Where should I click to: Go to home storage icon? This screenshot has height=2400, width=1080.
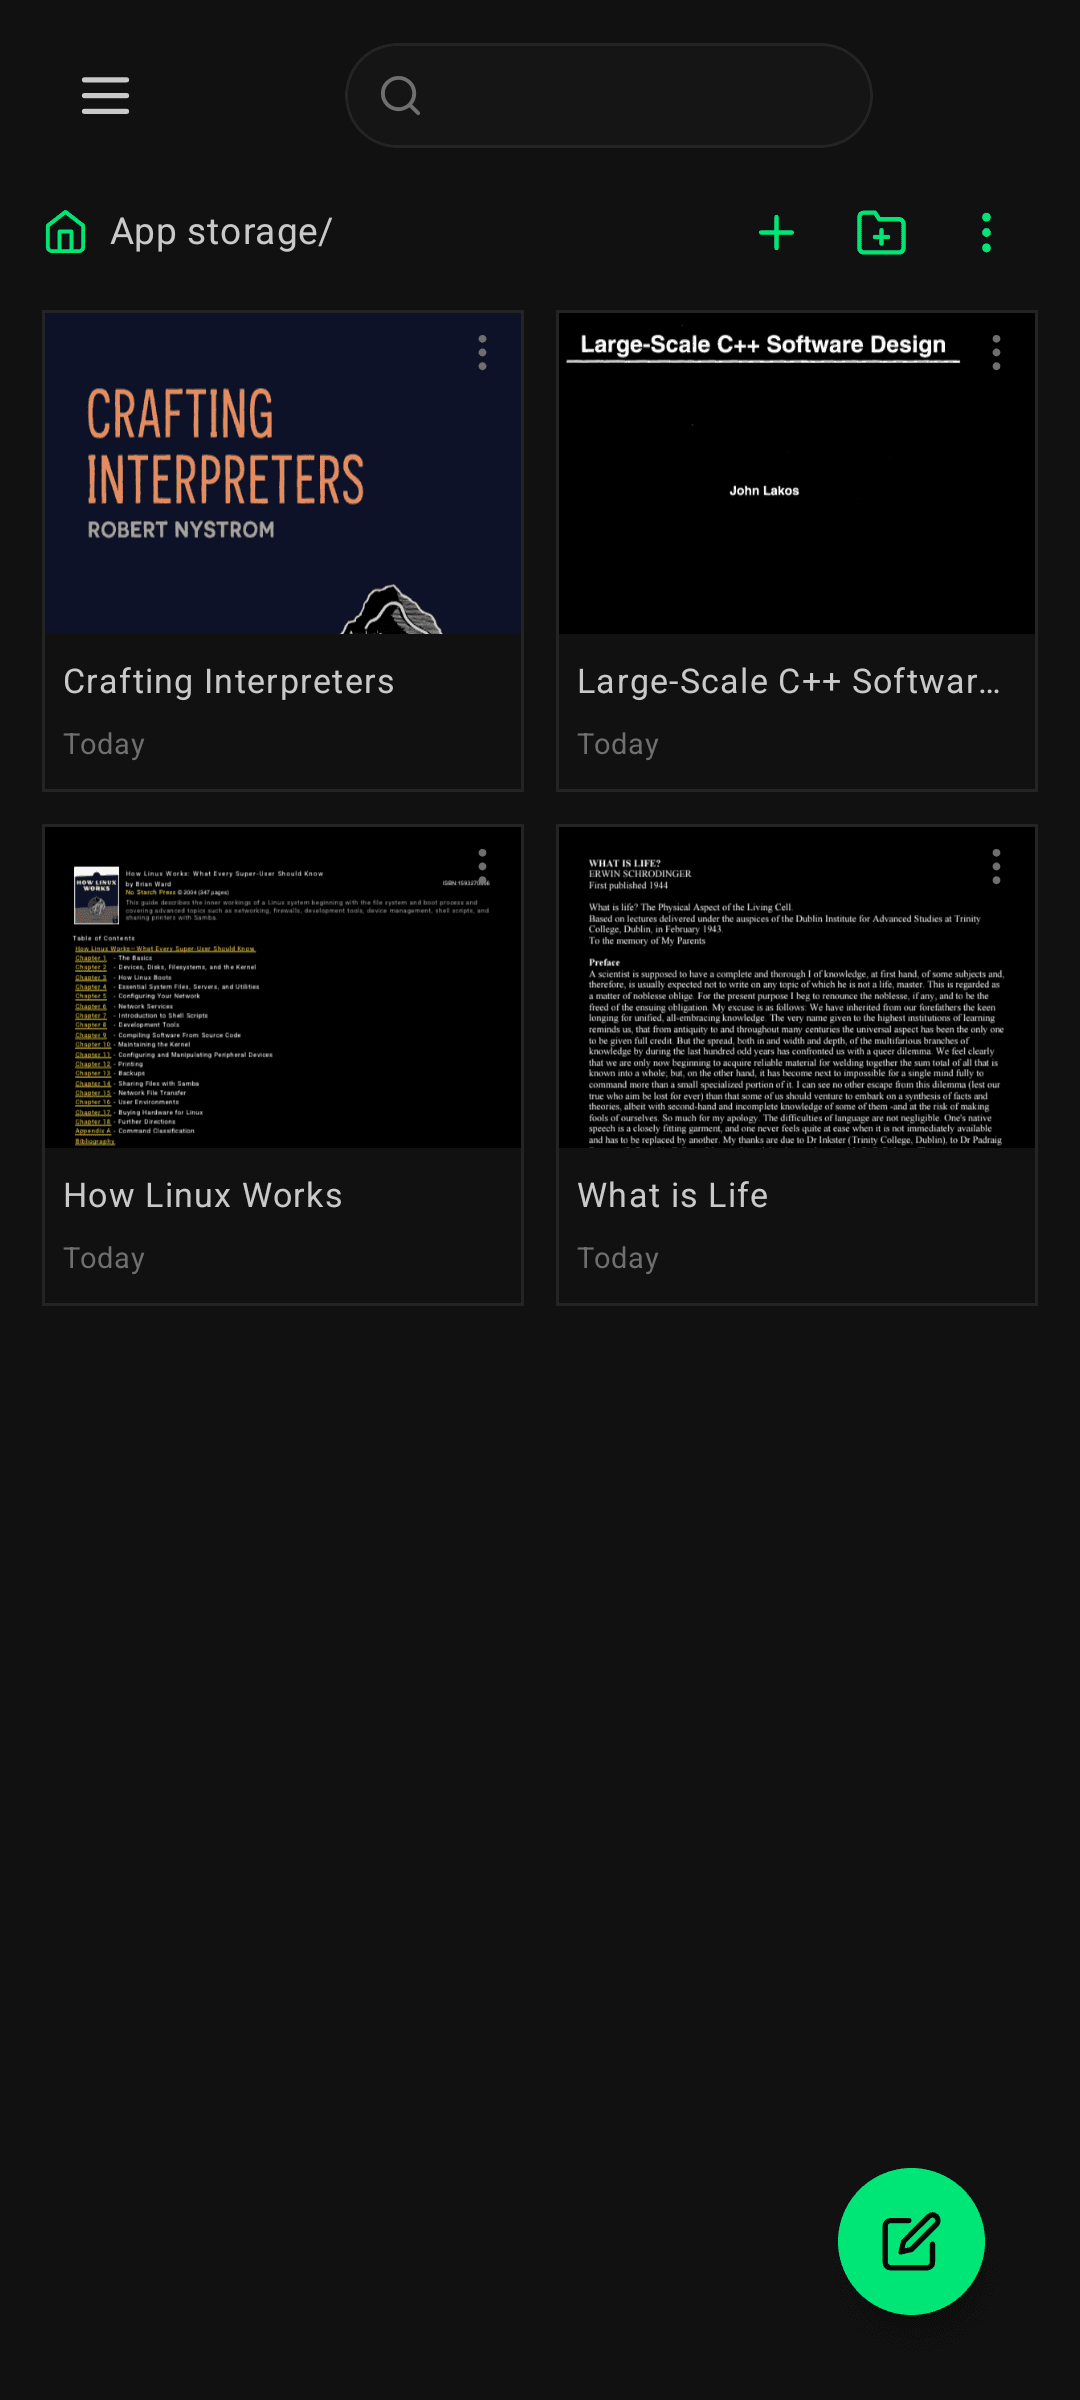[x=66, y=232]
